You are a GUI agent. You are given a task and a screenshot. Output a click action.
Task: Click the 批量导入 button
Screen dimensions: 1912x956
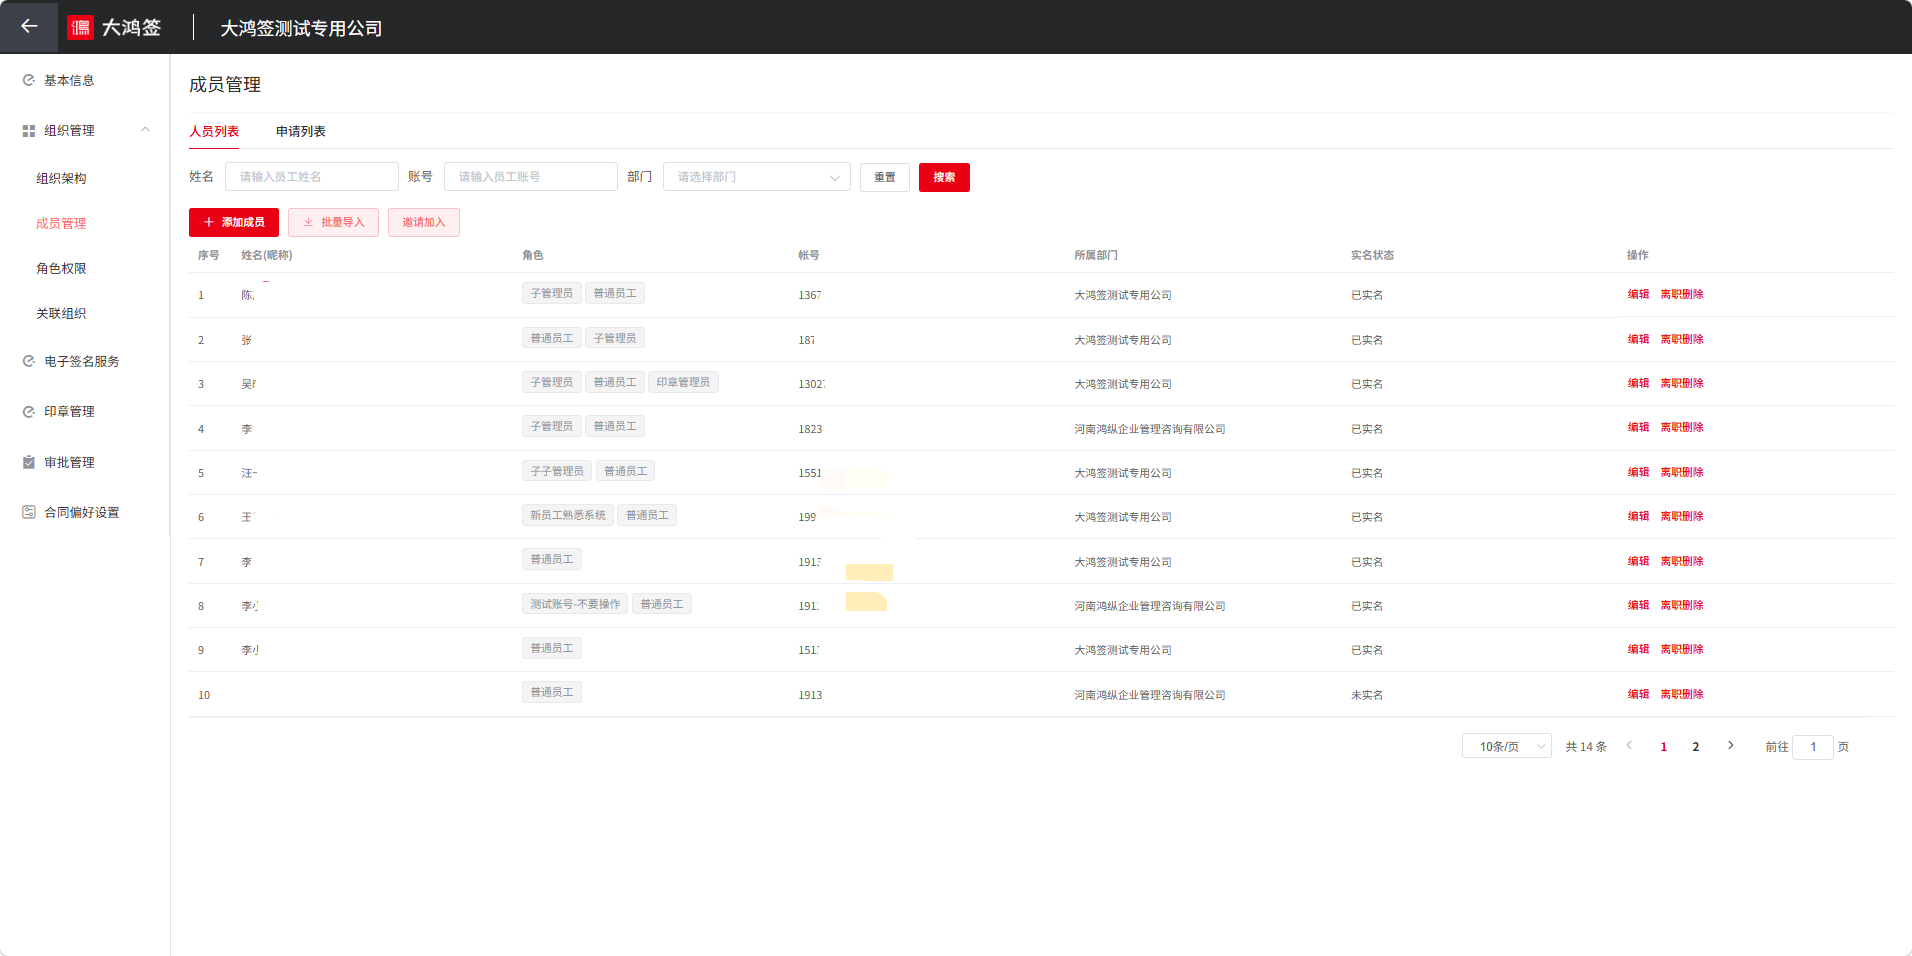click(x=333, y=223)
